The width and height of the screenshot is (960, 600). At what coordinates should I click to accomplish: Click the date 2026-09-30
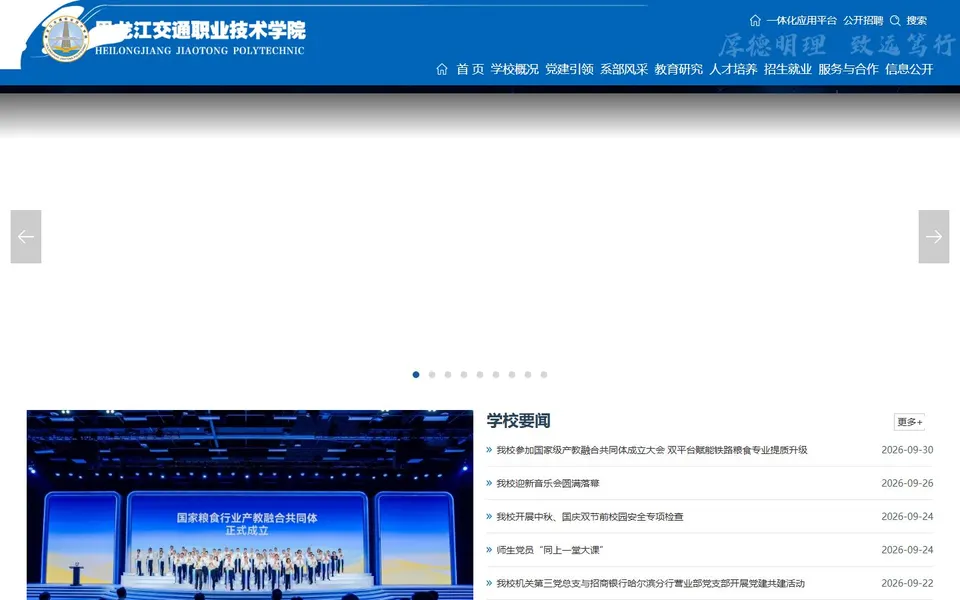coord(907,450)
